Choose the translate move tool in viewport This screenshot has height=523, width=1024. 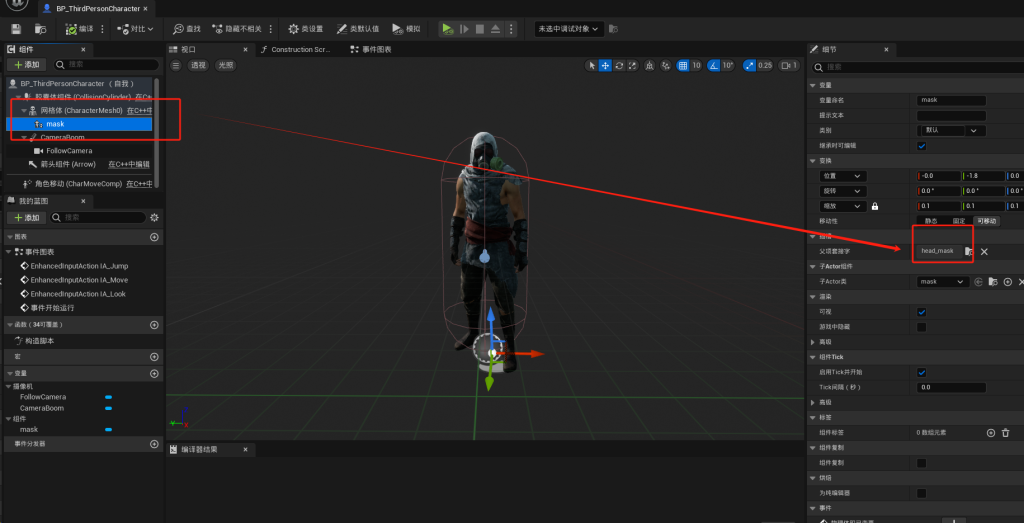(x=605, y=65)
